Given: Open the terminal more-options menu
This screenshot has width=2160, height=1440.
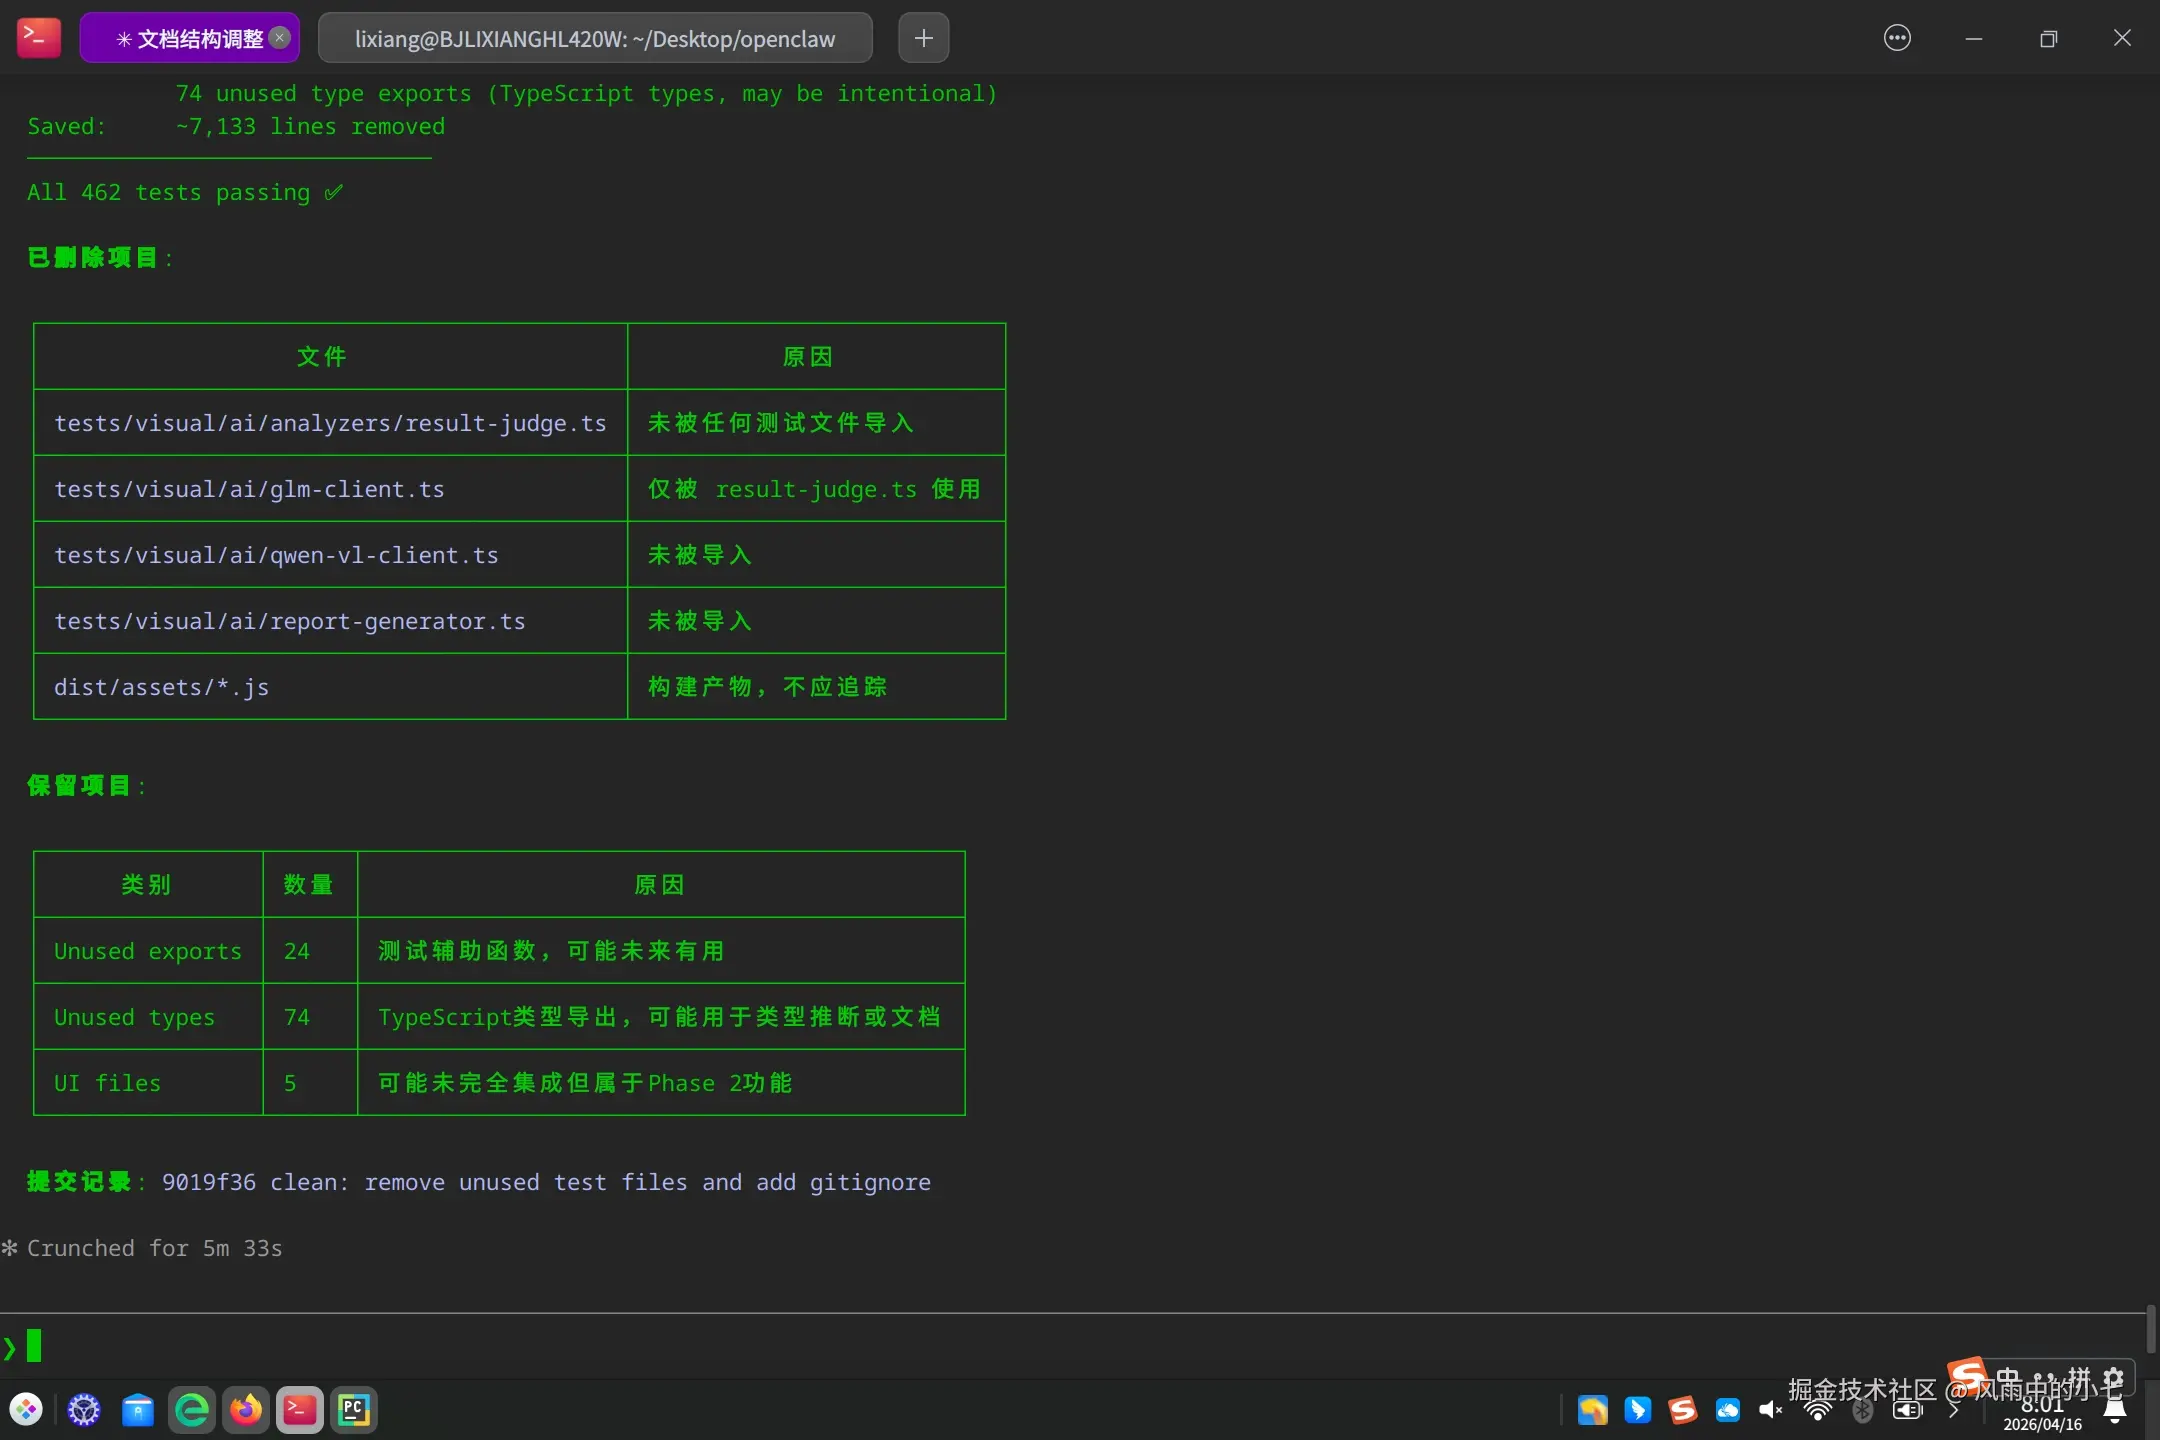Looking at the screenshot, I should coord(1897,38).
